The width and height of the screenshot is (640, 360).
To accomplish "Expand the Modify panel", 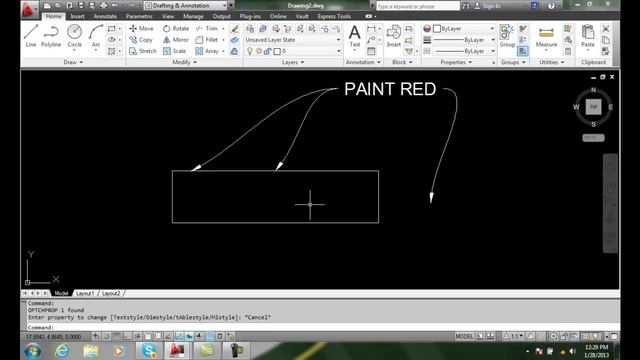I will pyautogui.click(x=184, y=62).
